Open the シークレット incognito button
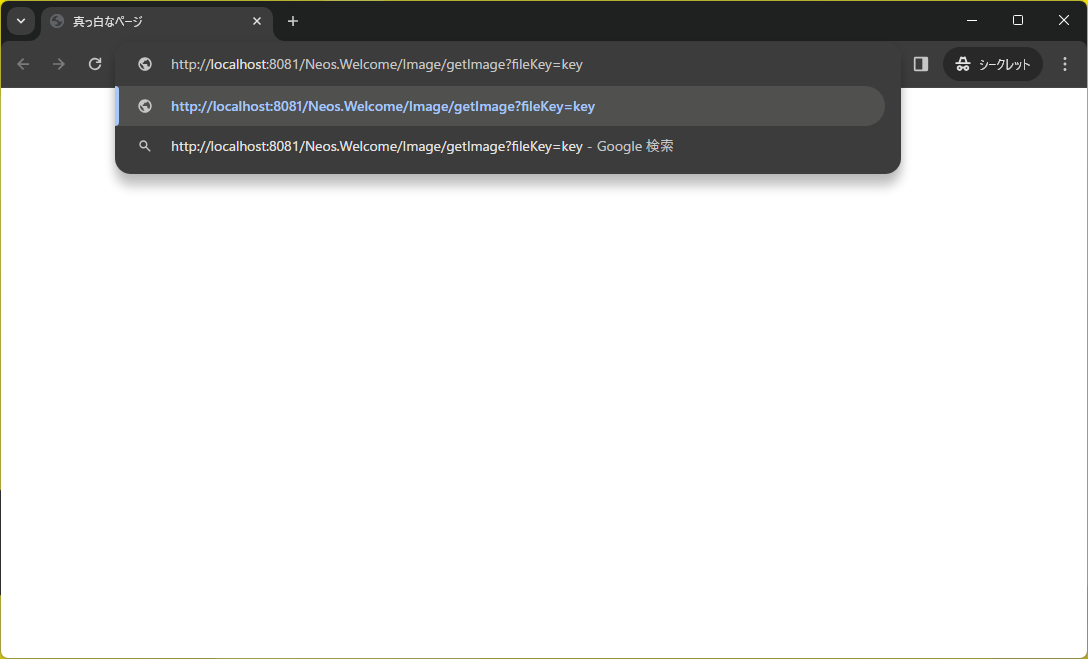This screenshot has width=1088, height=659. tap(992, 64)
